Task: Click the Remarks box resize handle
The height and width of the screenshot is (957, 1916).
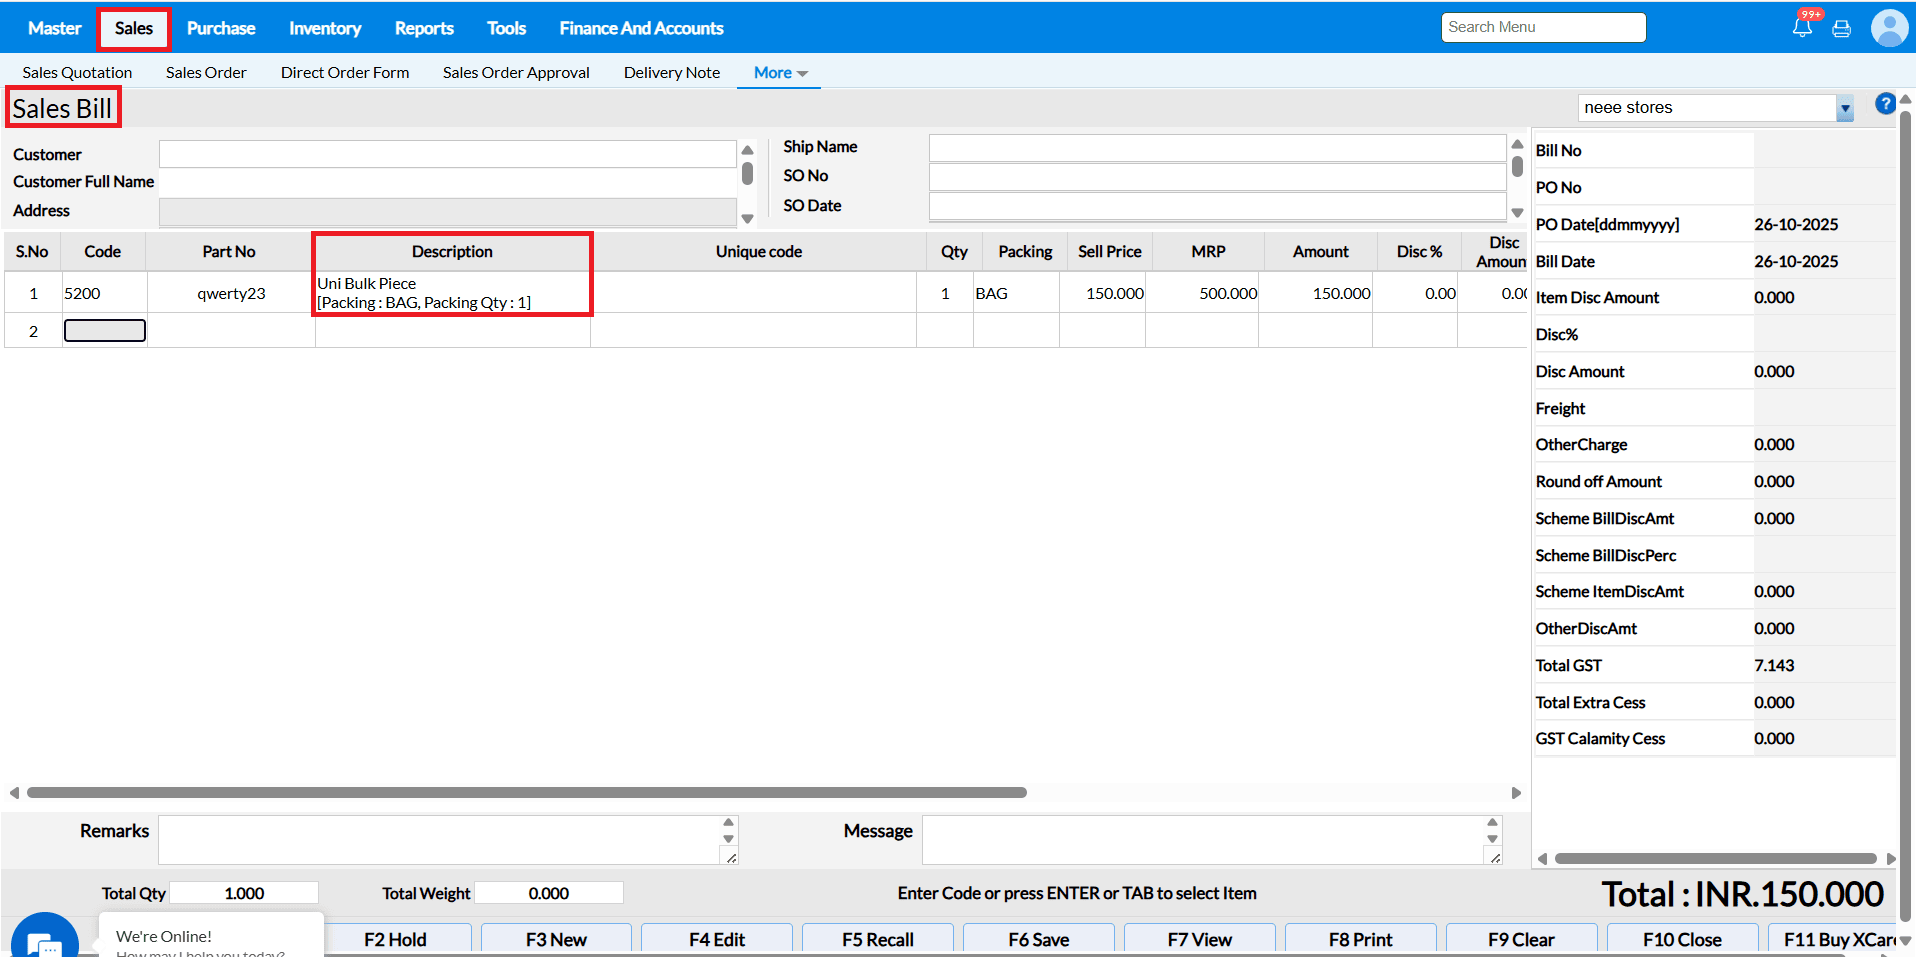Action: click(x=731, y=857)
